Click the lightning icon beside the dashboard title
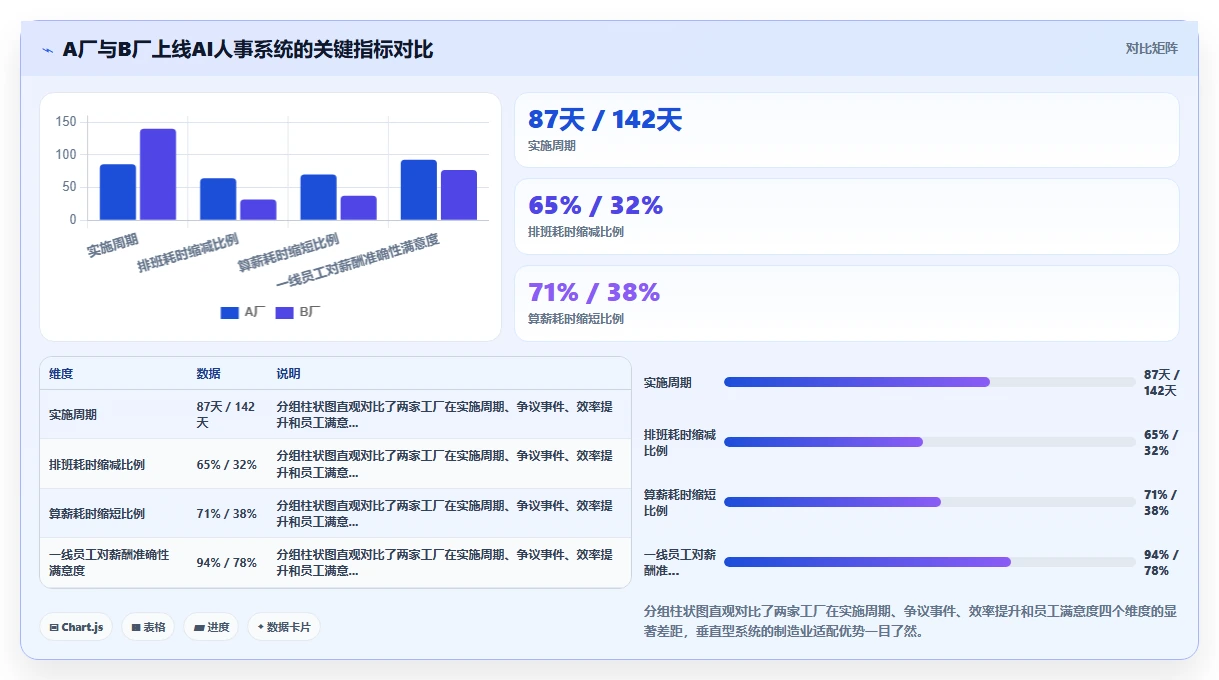 click(47, 50)
